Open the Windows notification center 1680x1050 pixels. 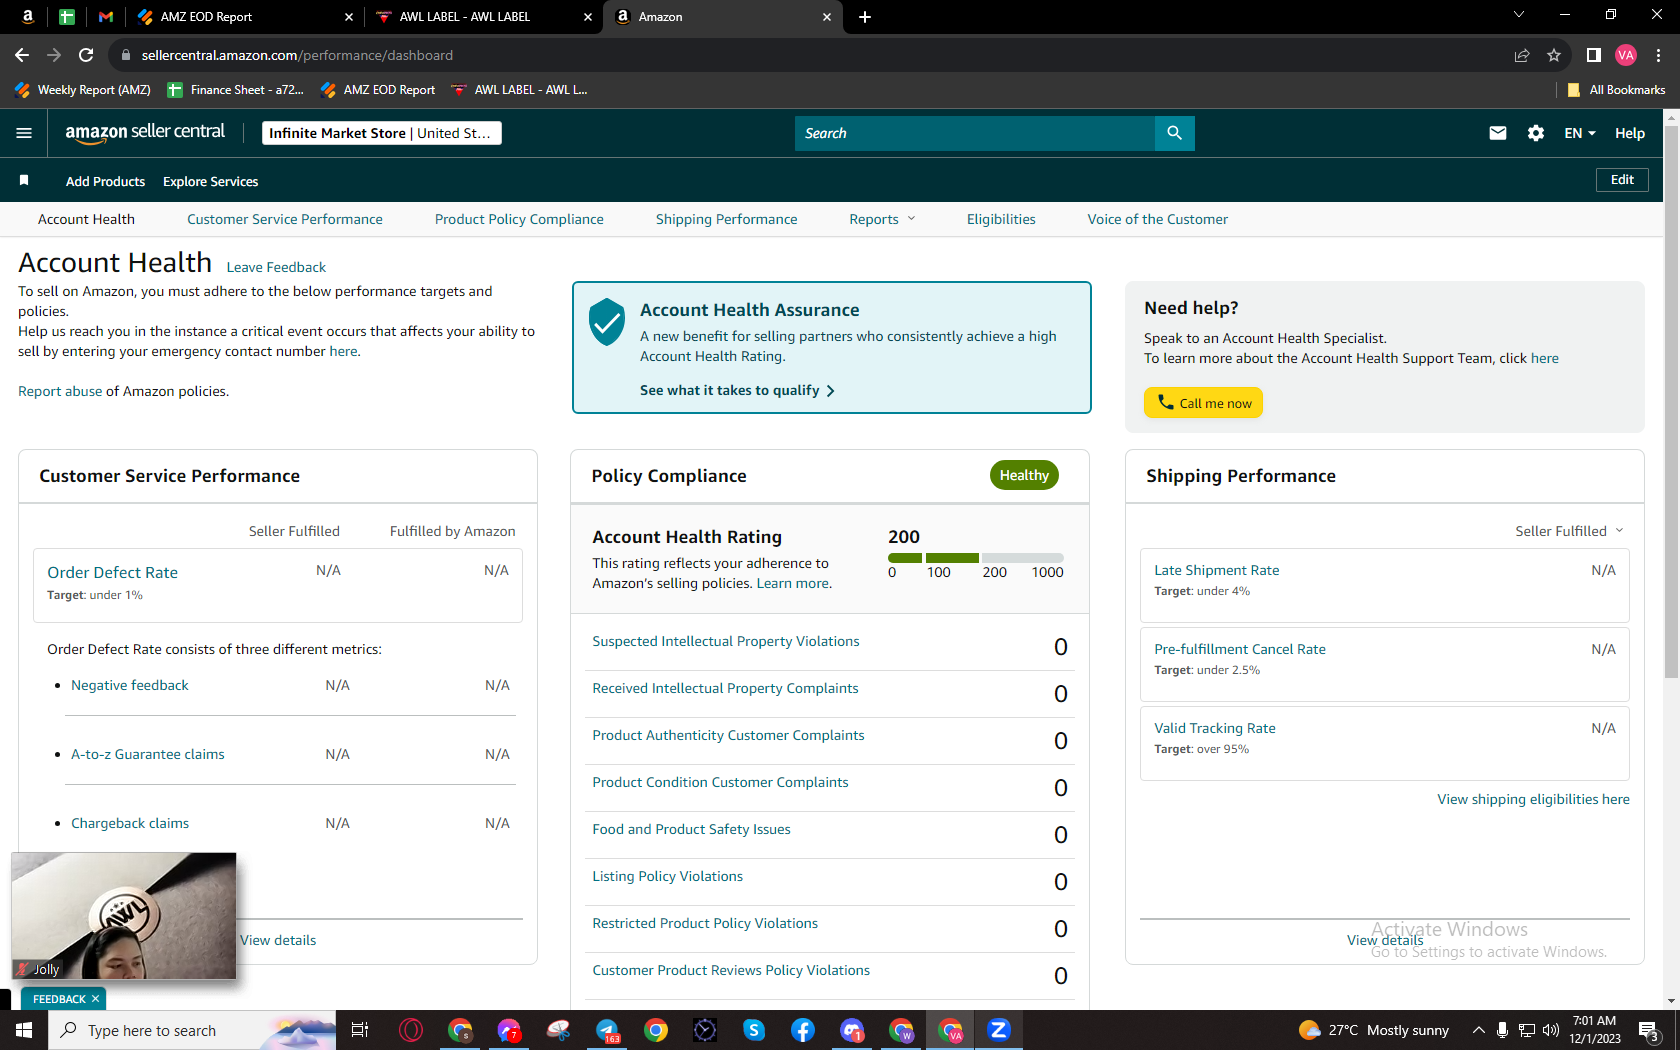(x=1650, y=1030)
